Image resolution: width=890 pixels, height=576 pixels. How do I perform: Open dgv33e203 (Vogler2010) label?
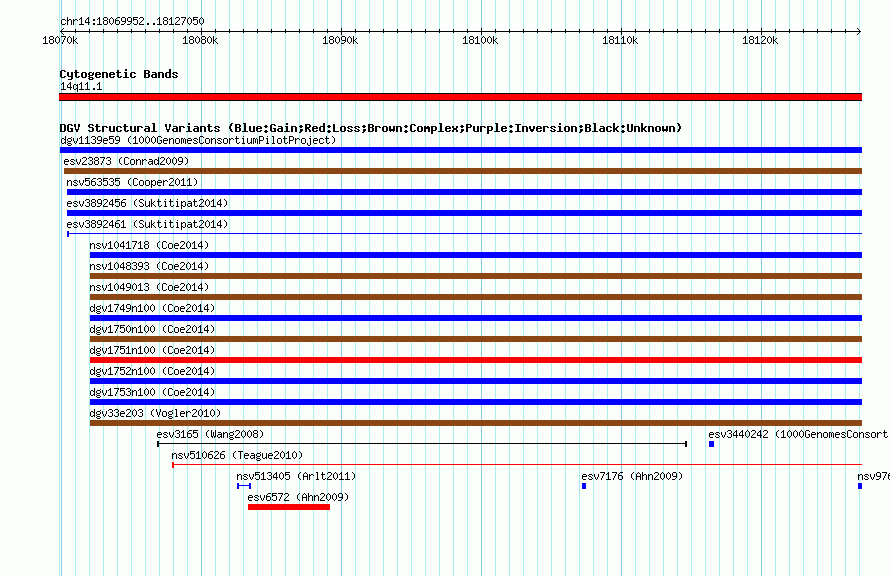tap(155, 413)
